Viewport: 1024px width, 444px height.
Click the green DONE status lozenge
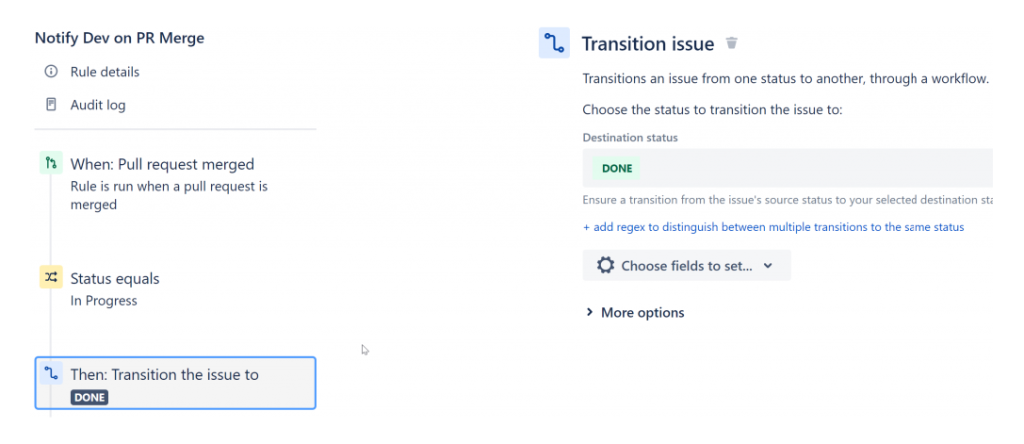[x=616, y=168]
